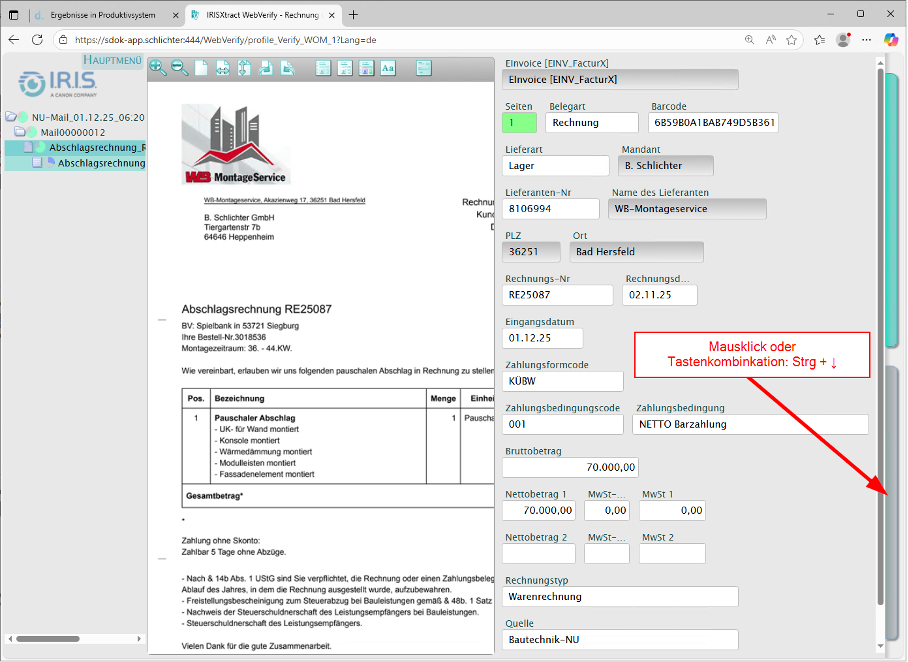
Task: Click Rechnungstyp field showing Warenrechnung
Action: tap(620, 597)
